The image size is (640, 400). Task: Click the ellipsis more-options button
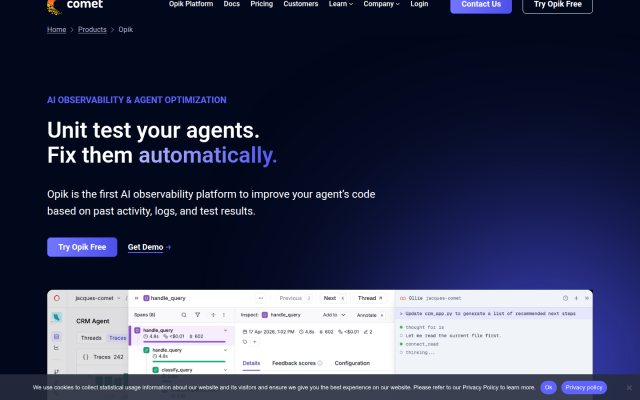[261, 298]
